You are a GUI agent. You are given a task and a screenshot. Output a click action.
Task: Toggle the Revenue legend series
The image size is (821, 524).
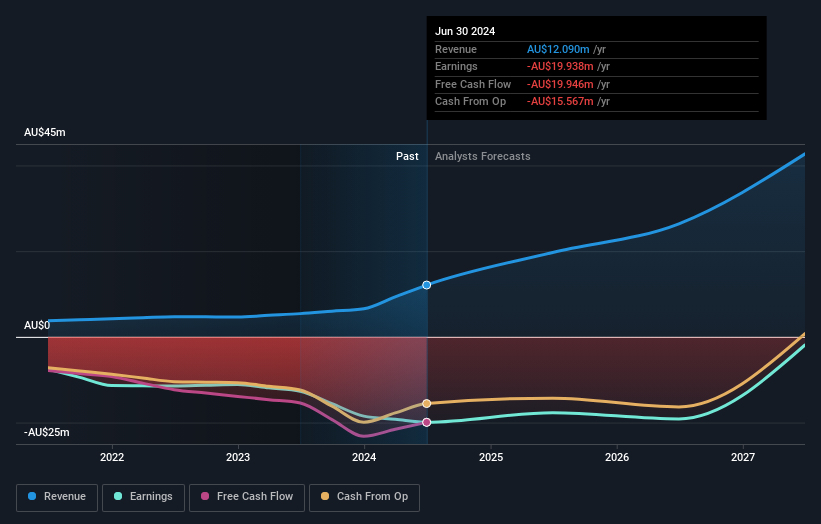click(x=57, y=497)
